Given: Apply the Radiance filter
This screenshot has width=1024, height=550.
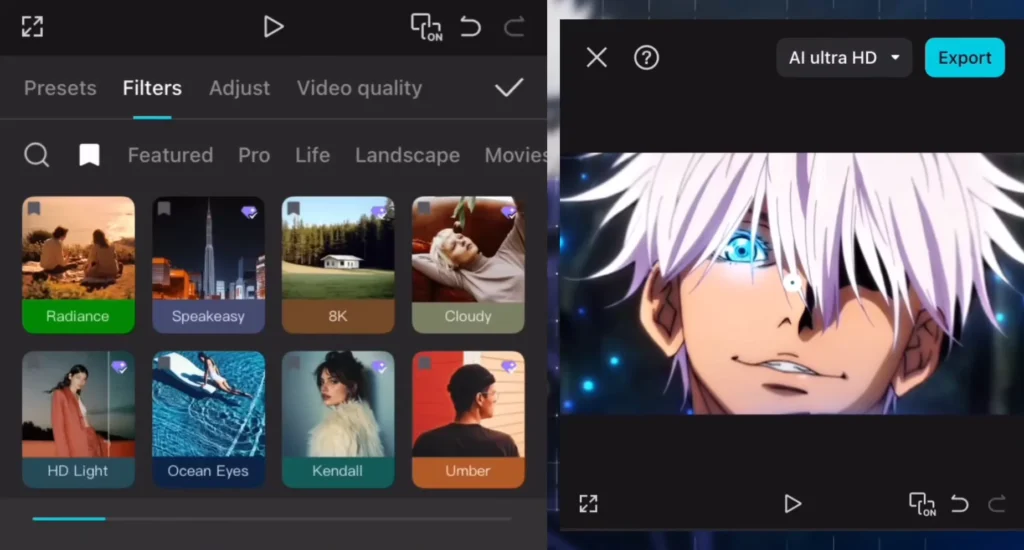Looking at the screenshot, I should (x=78, y=265).
